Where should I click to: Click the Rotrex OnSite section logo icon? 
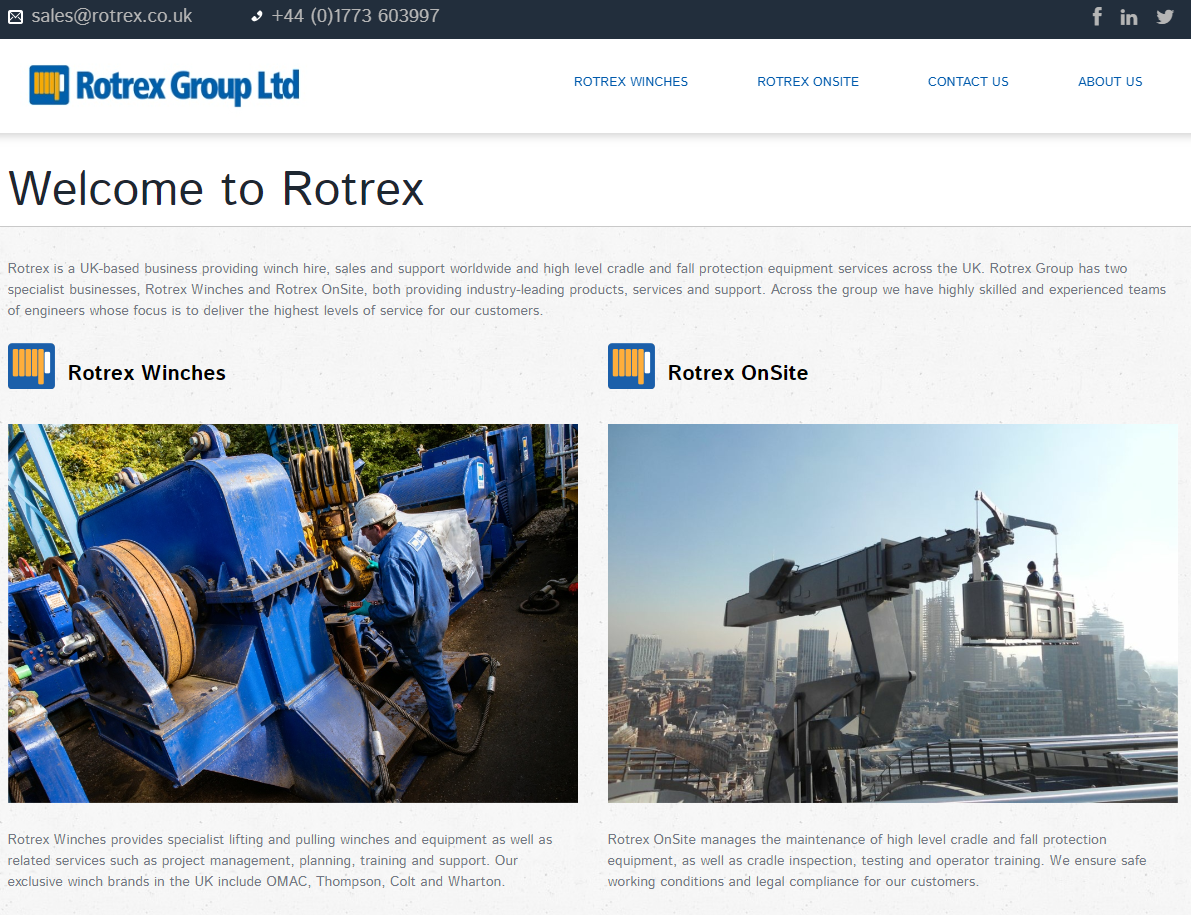(631, 366)
